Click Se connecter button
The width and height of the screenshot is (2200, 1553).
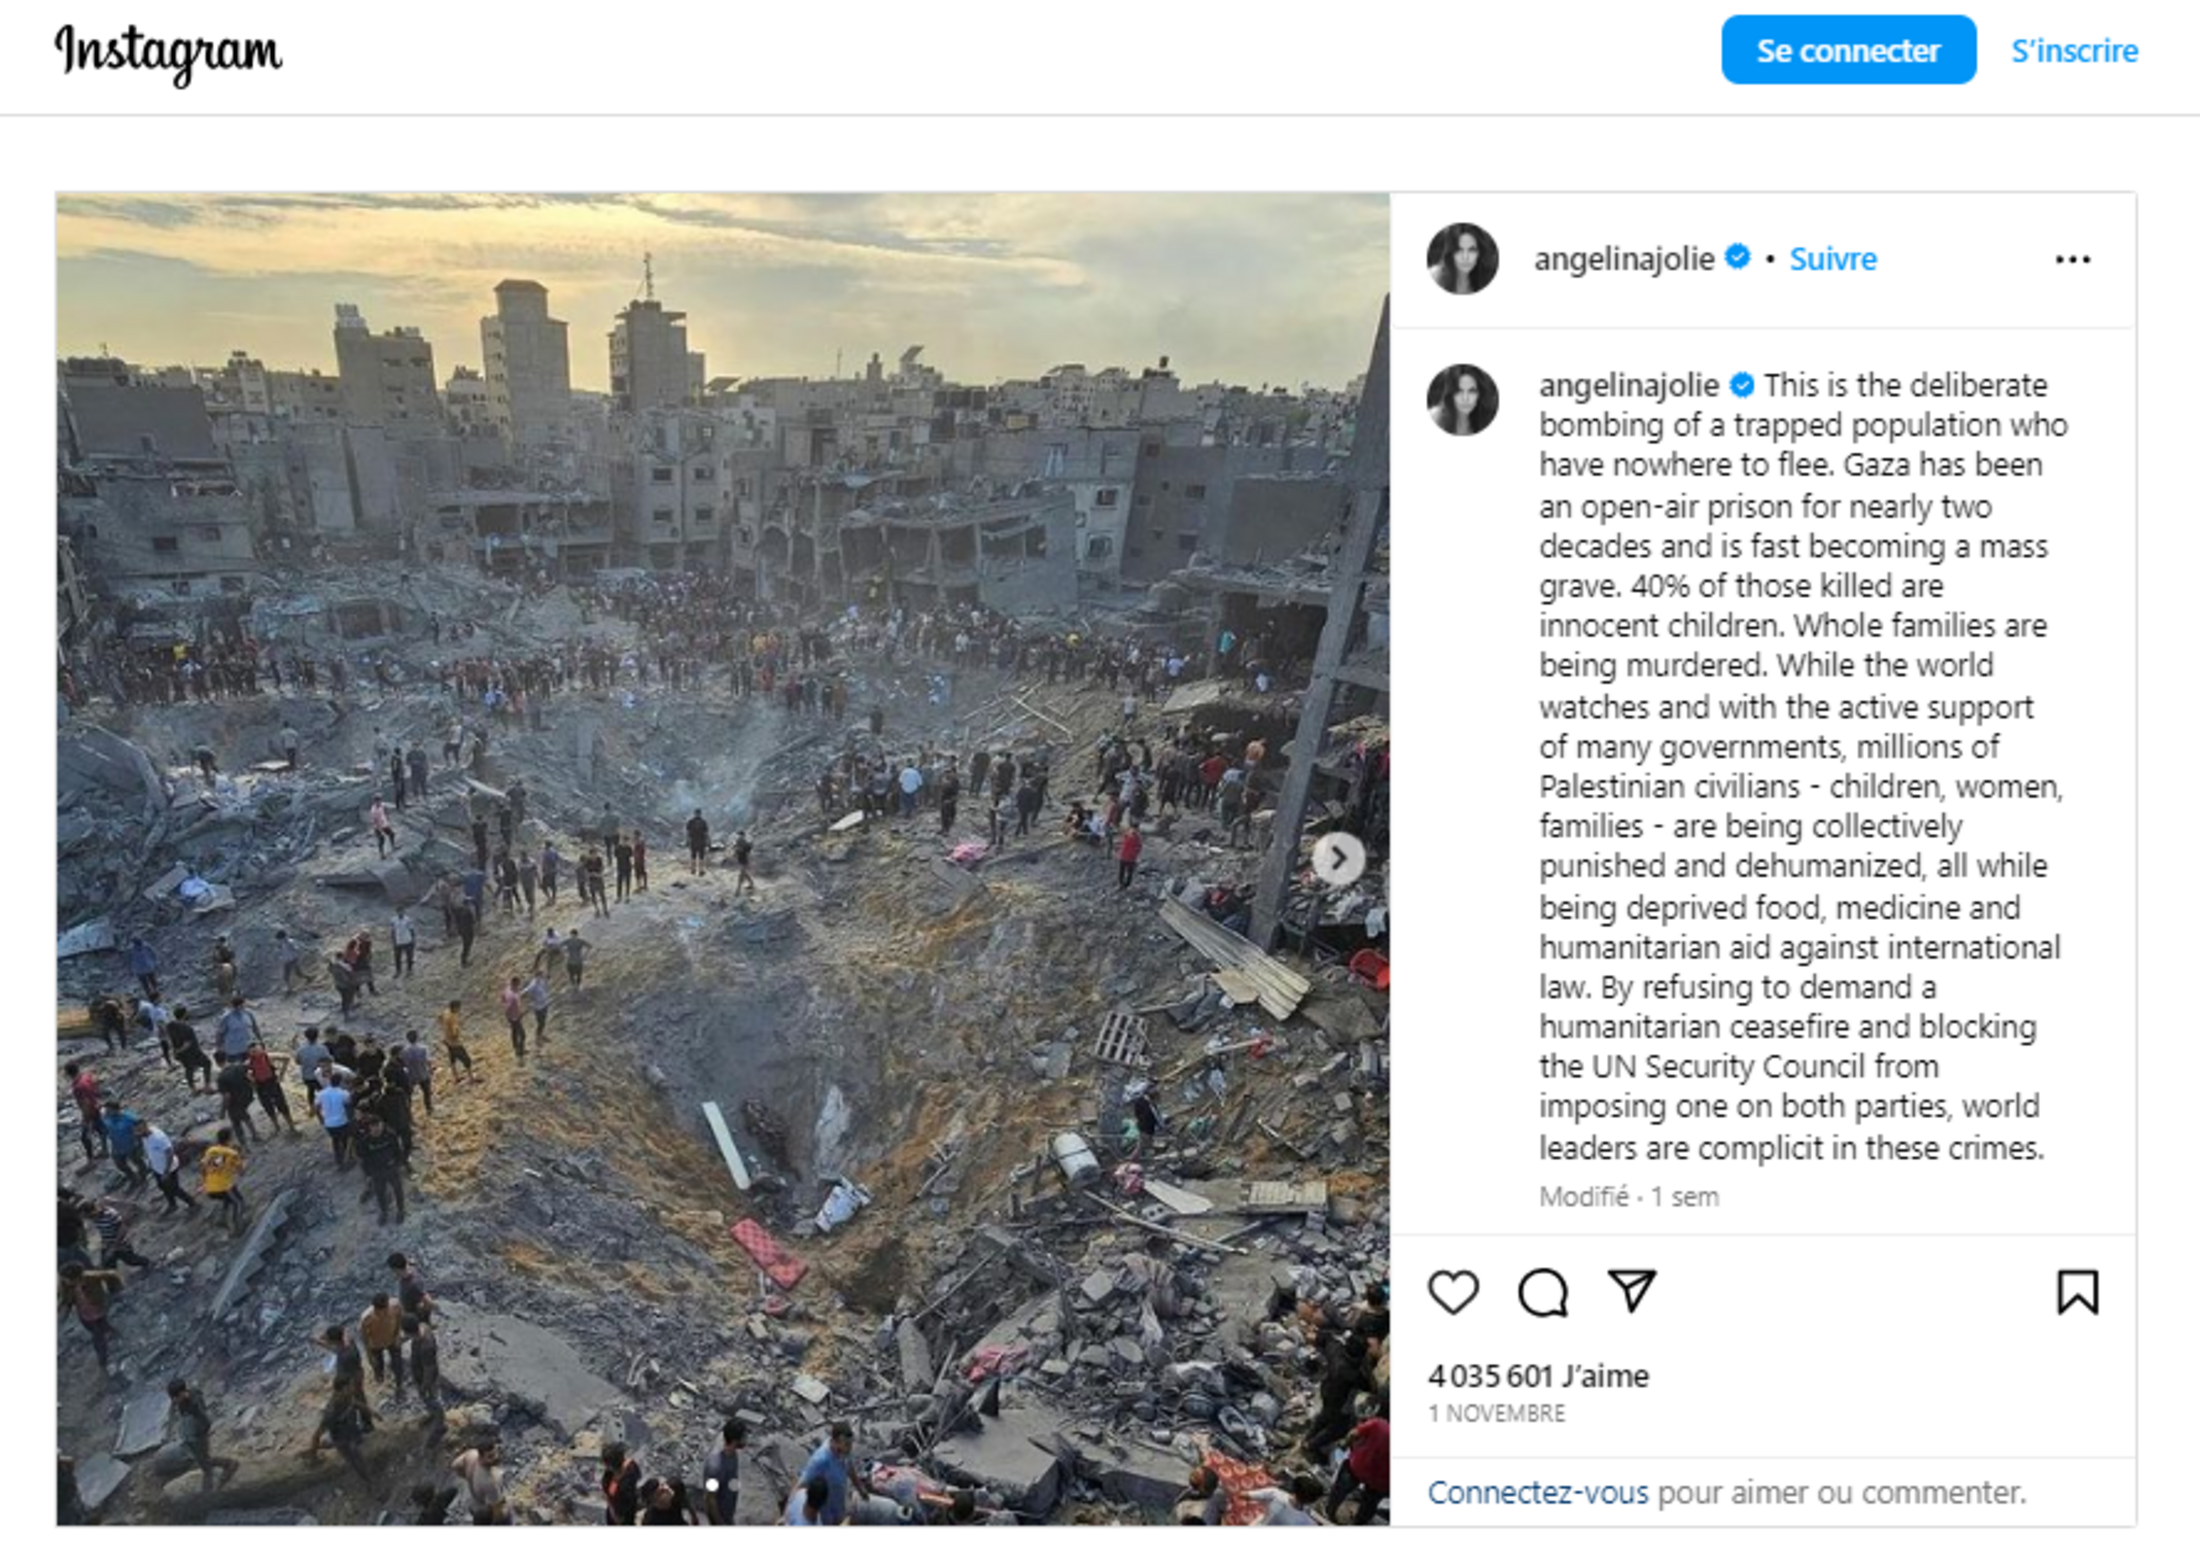point(1848,50)
